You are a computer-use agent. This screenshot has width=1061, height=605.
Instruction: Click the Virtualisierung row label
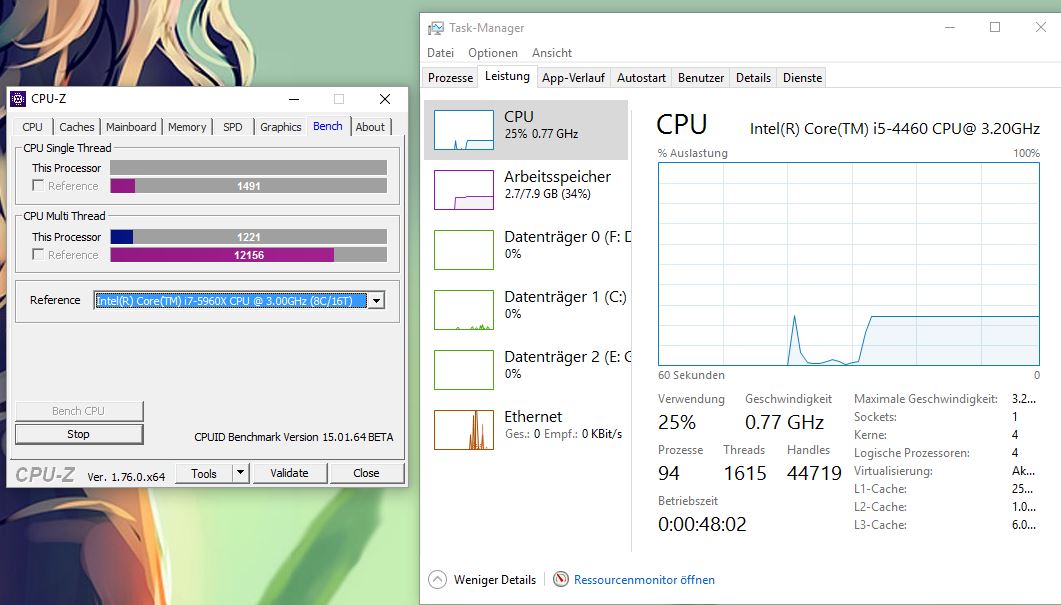pos(893,470)
